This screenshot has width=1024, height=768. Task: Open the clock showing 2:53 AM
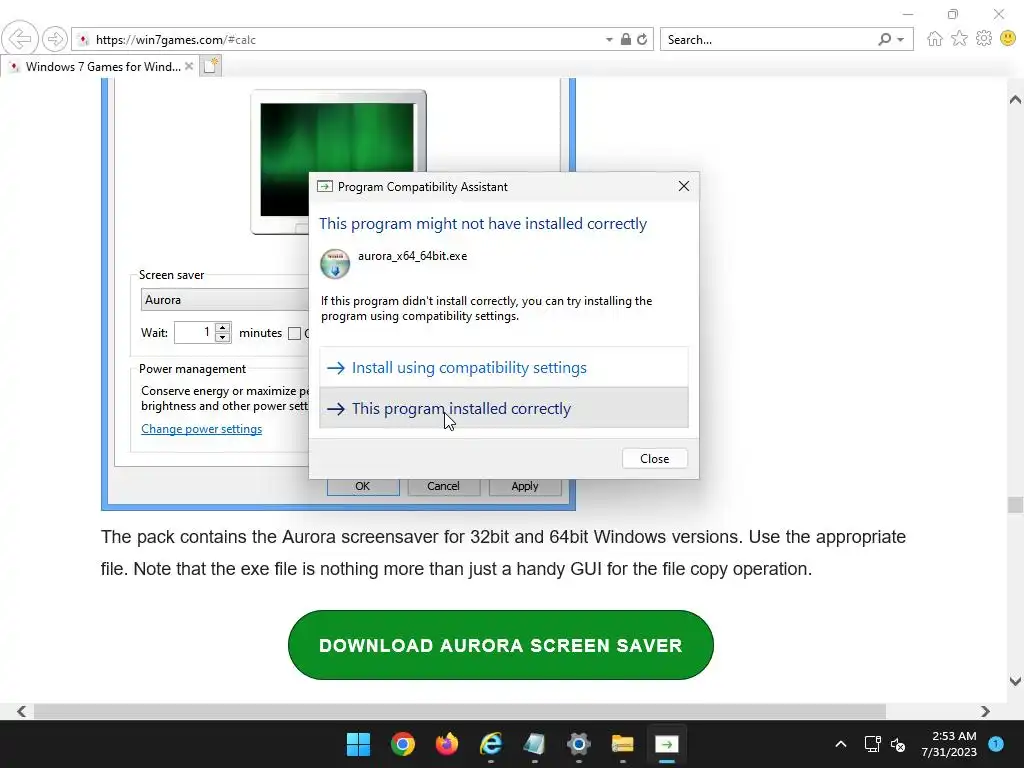(949, 744)
